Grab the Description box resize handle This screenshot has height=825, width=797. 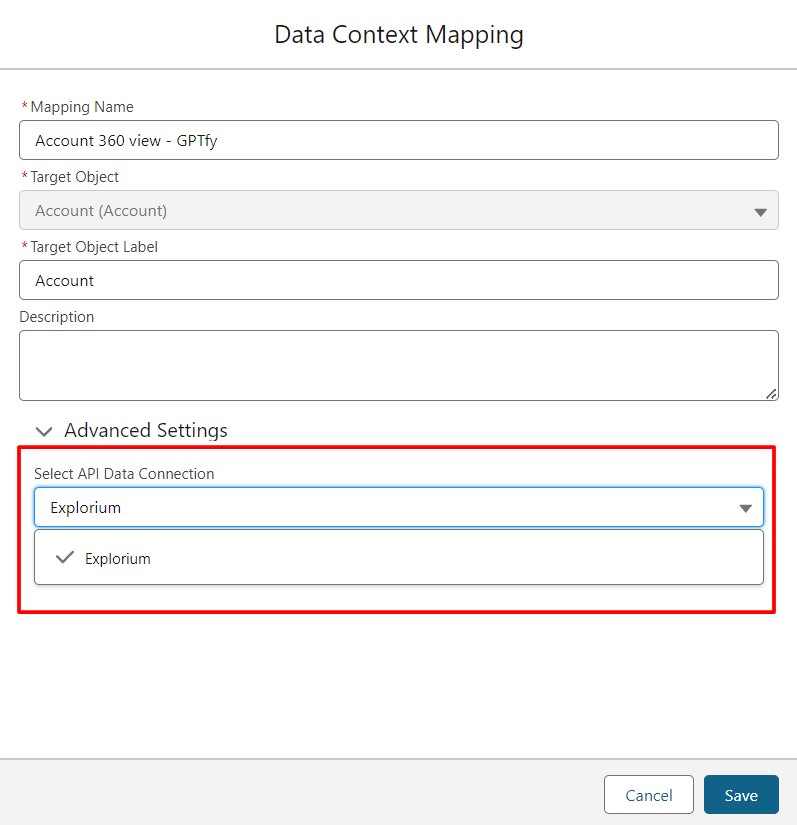771,394
